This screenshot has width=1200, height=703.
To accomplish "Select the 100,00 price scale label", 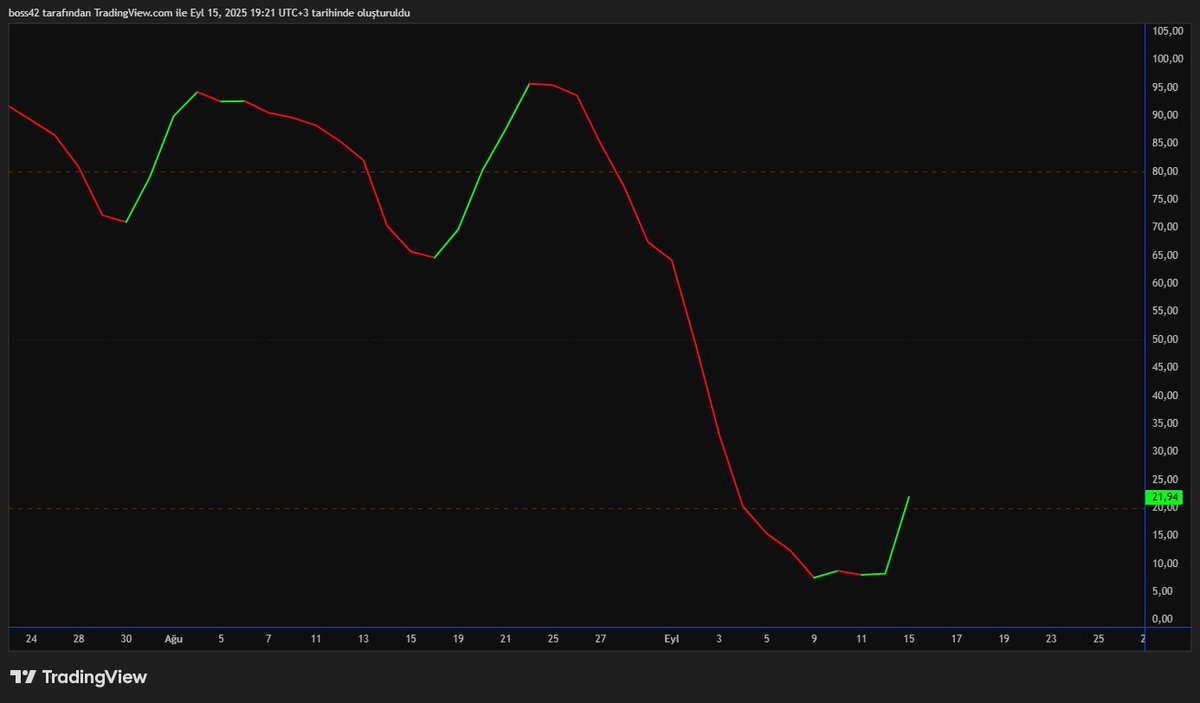I will click(x=1166, y=59).
